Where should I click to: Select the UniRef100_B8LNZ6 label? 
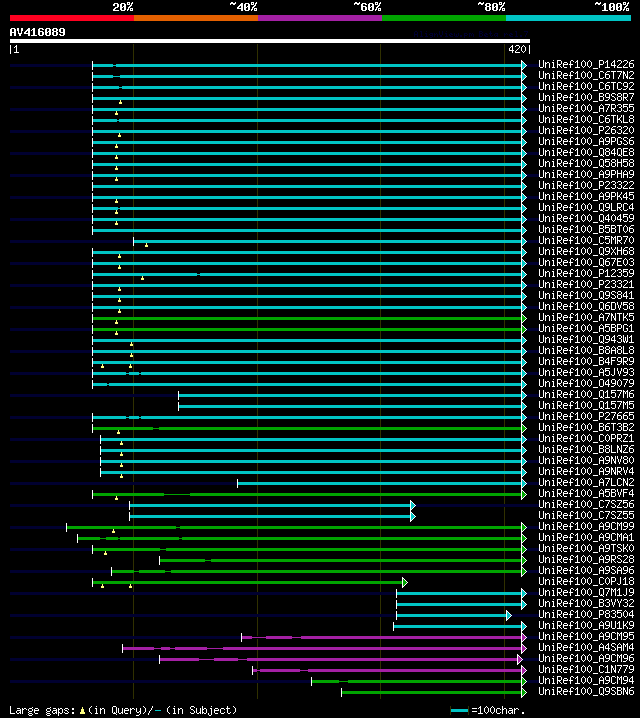click(586, 449)
